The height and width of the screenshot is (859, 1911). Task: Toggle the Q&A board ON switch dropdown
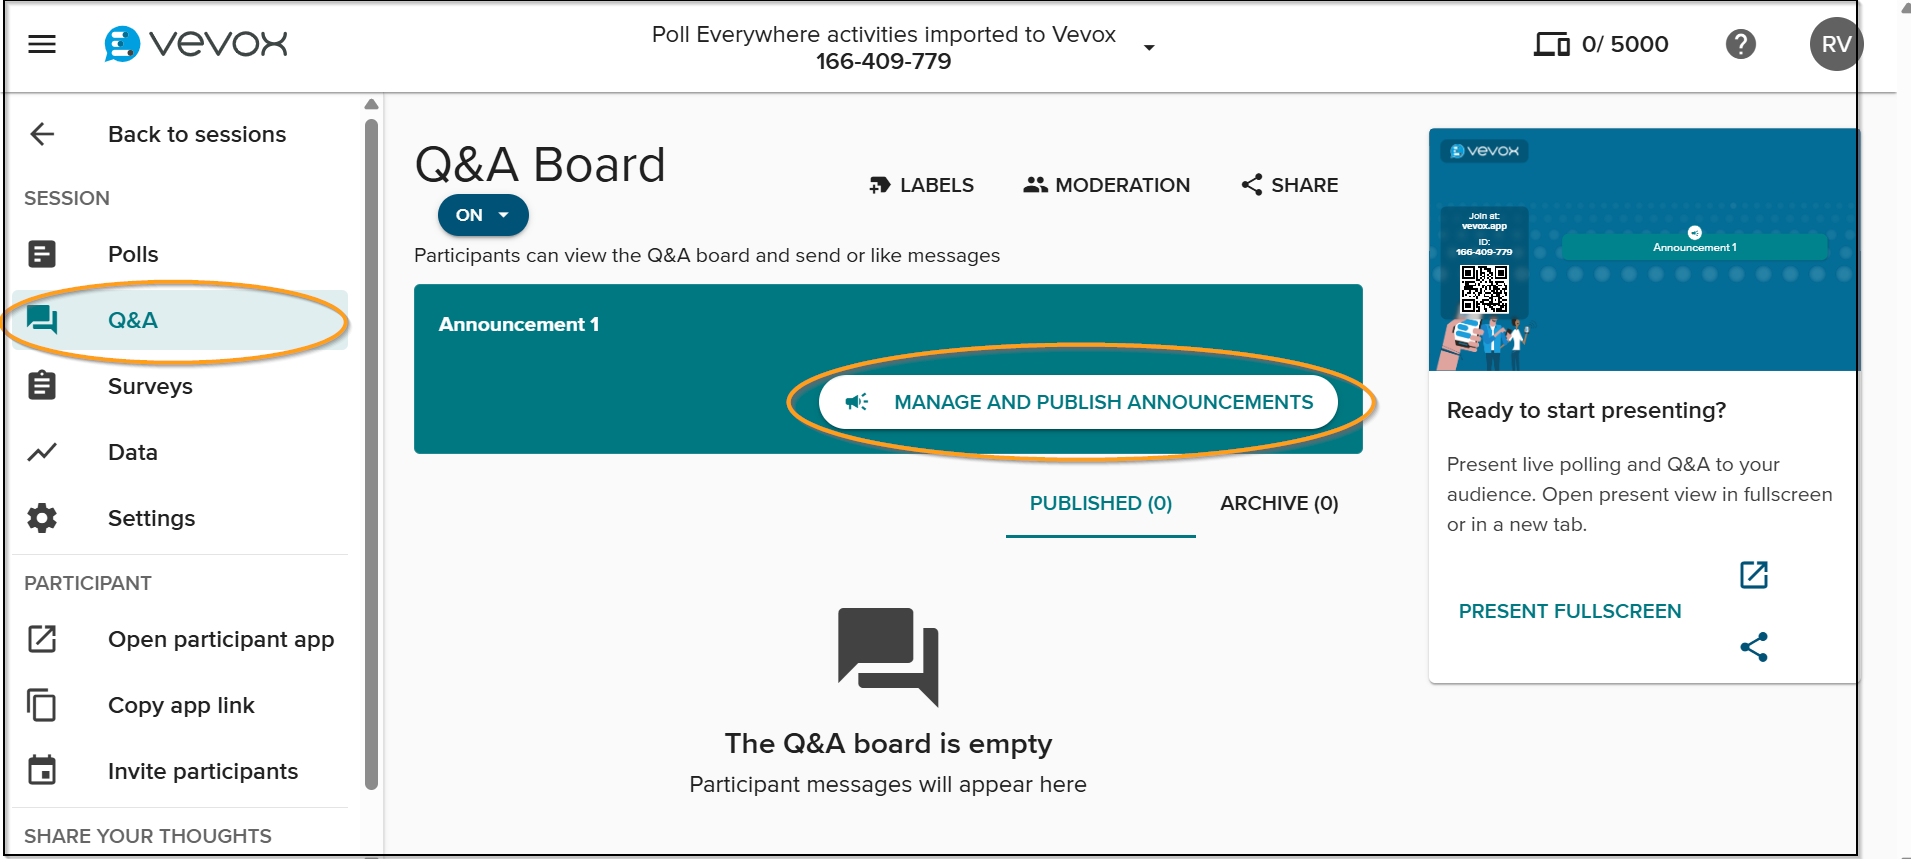pyautogui.click(x=483, y=215)
